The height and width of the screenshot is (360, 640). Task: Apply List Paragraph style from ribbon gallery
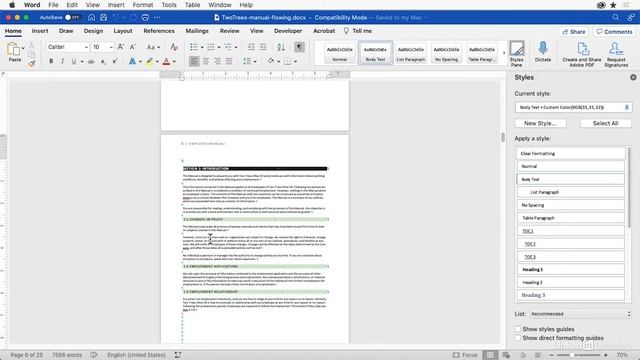click(x=411, y=53)
